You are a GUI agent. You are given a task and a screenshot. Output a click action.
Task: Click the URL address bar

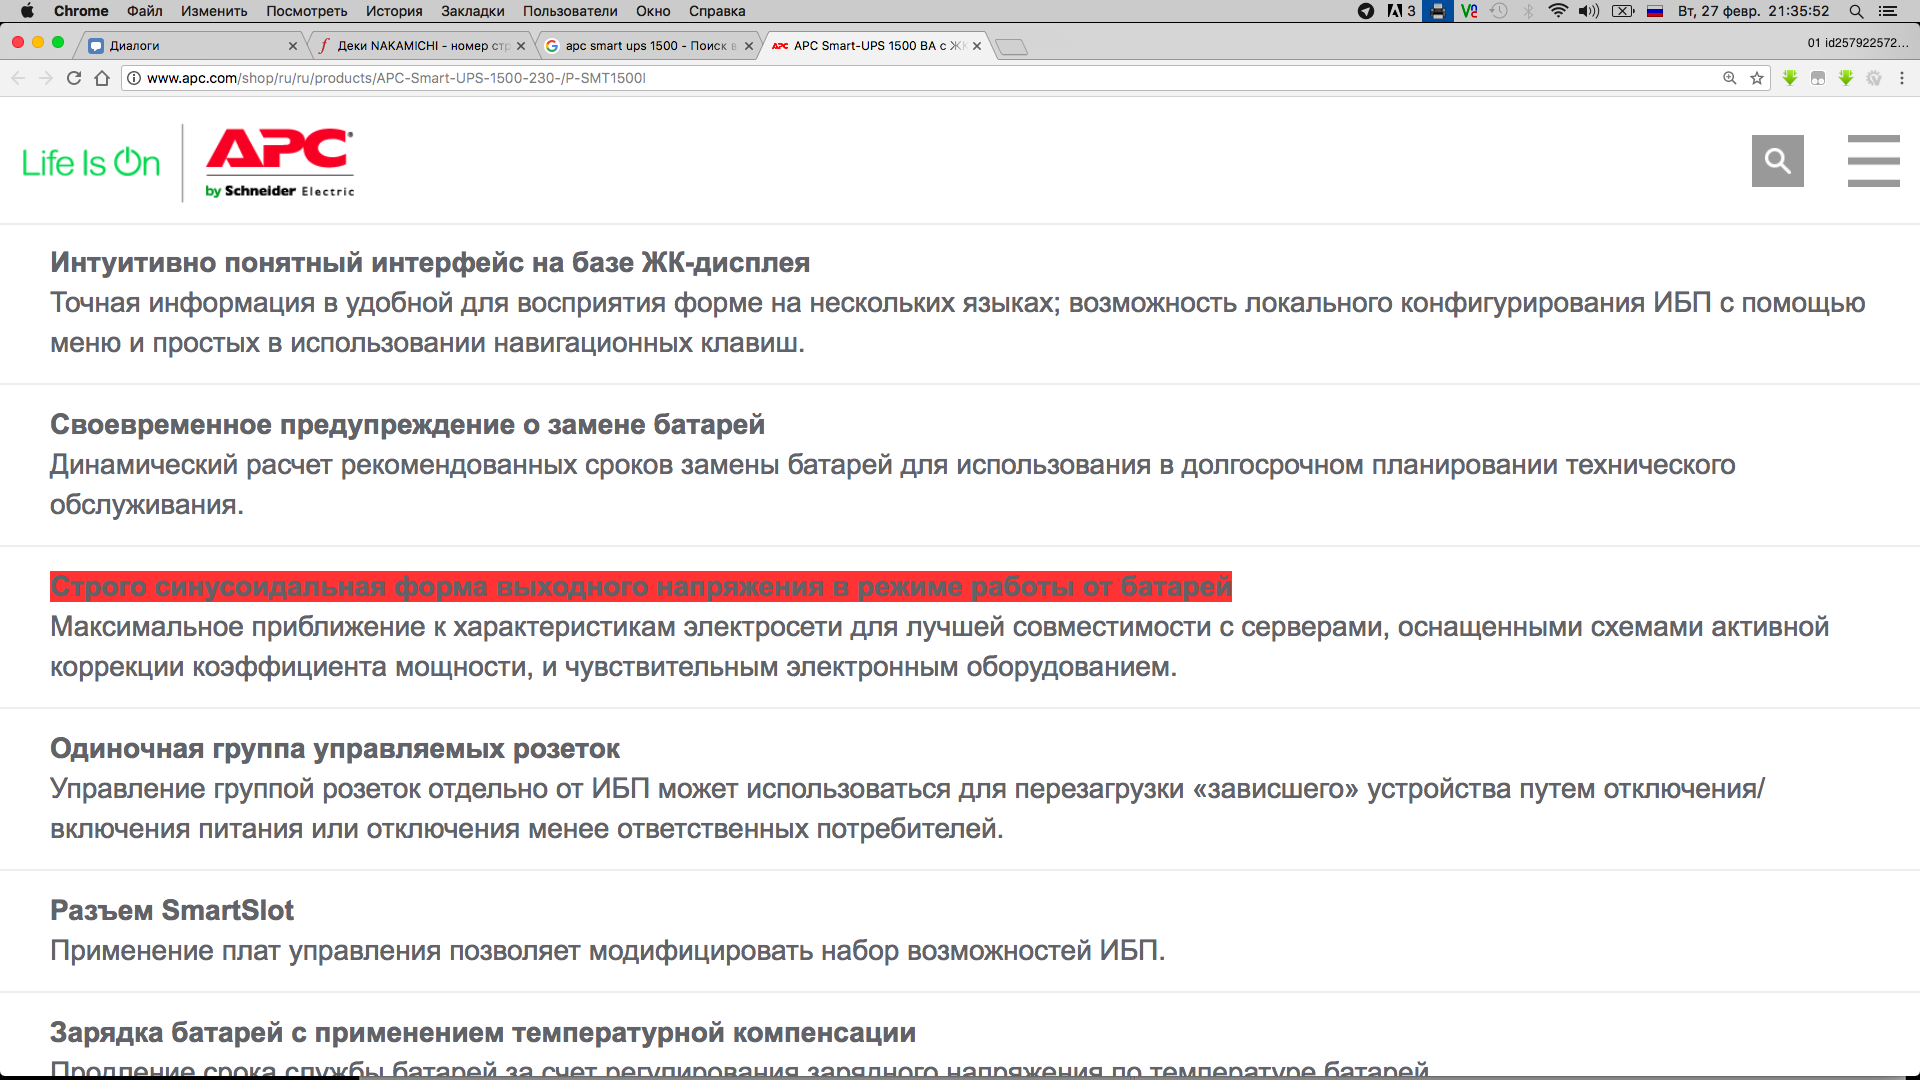tap(900, 78)
